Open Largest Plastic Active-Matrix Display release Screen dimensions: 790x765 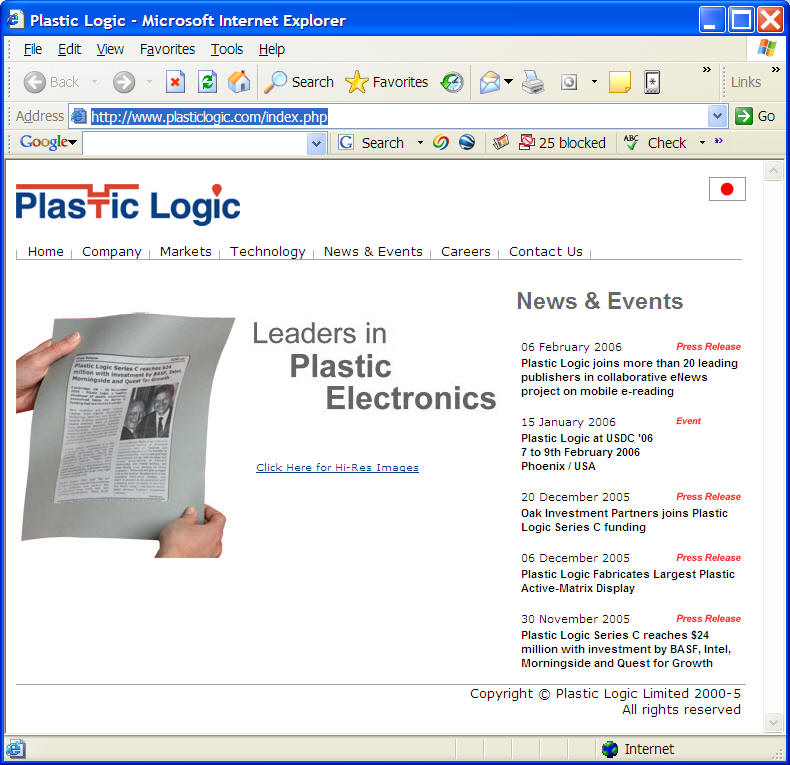[x=628, y=581]
